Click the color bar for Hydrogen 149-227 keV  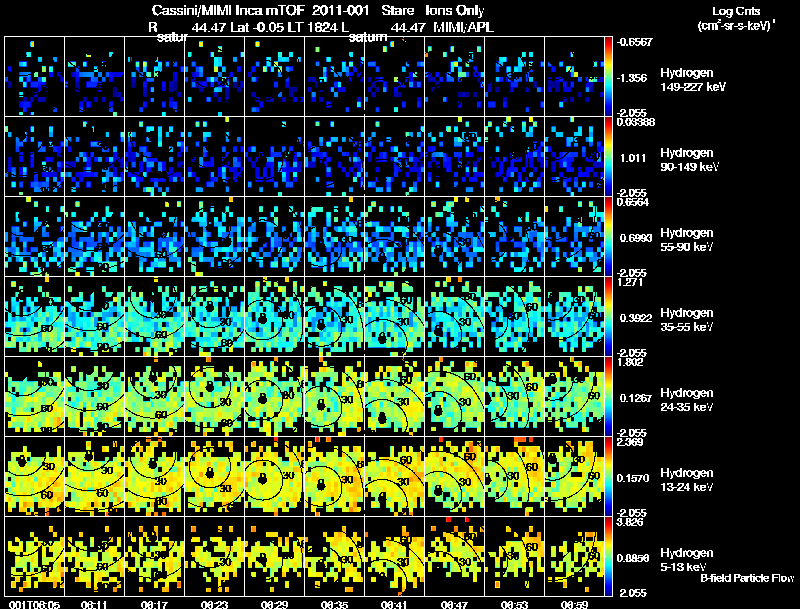pos(608,77)
